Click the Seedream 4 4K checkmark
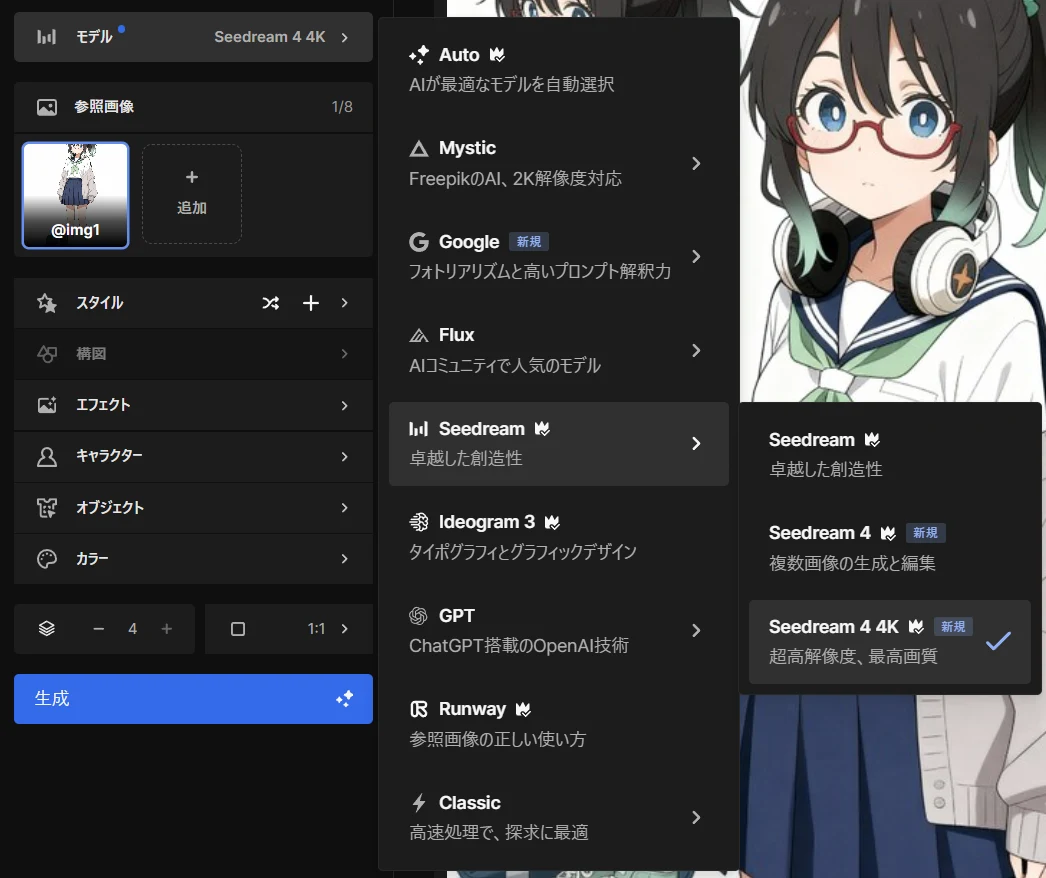The width and height of the screenshot is (1046, 878). pos(998,641)
